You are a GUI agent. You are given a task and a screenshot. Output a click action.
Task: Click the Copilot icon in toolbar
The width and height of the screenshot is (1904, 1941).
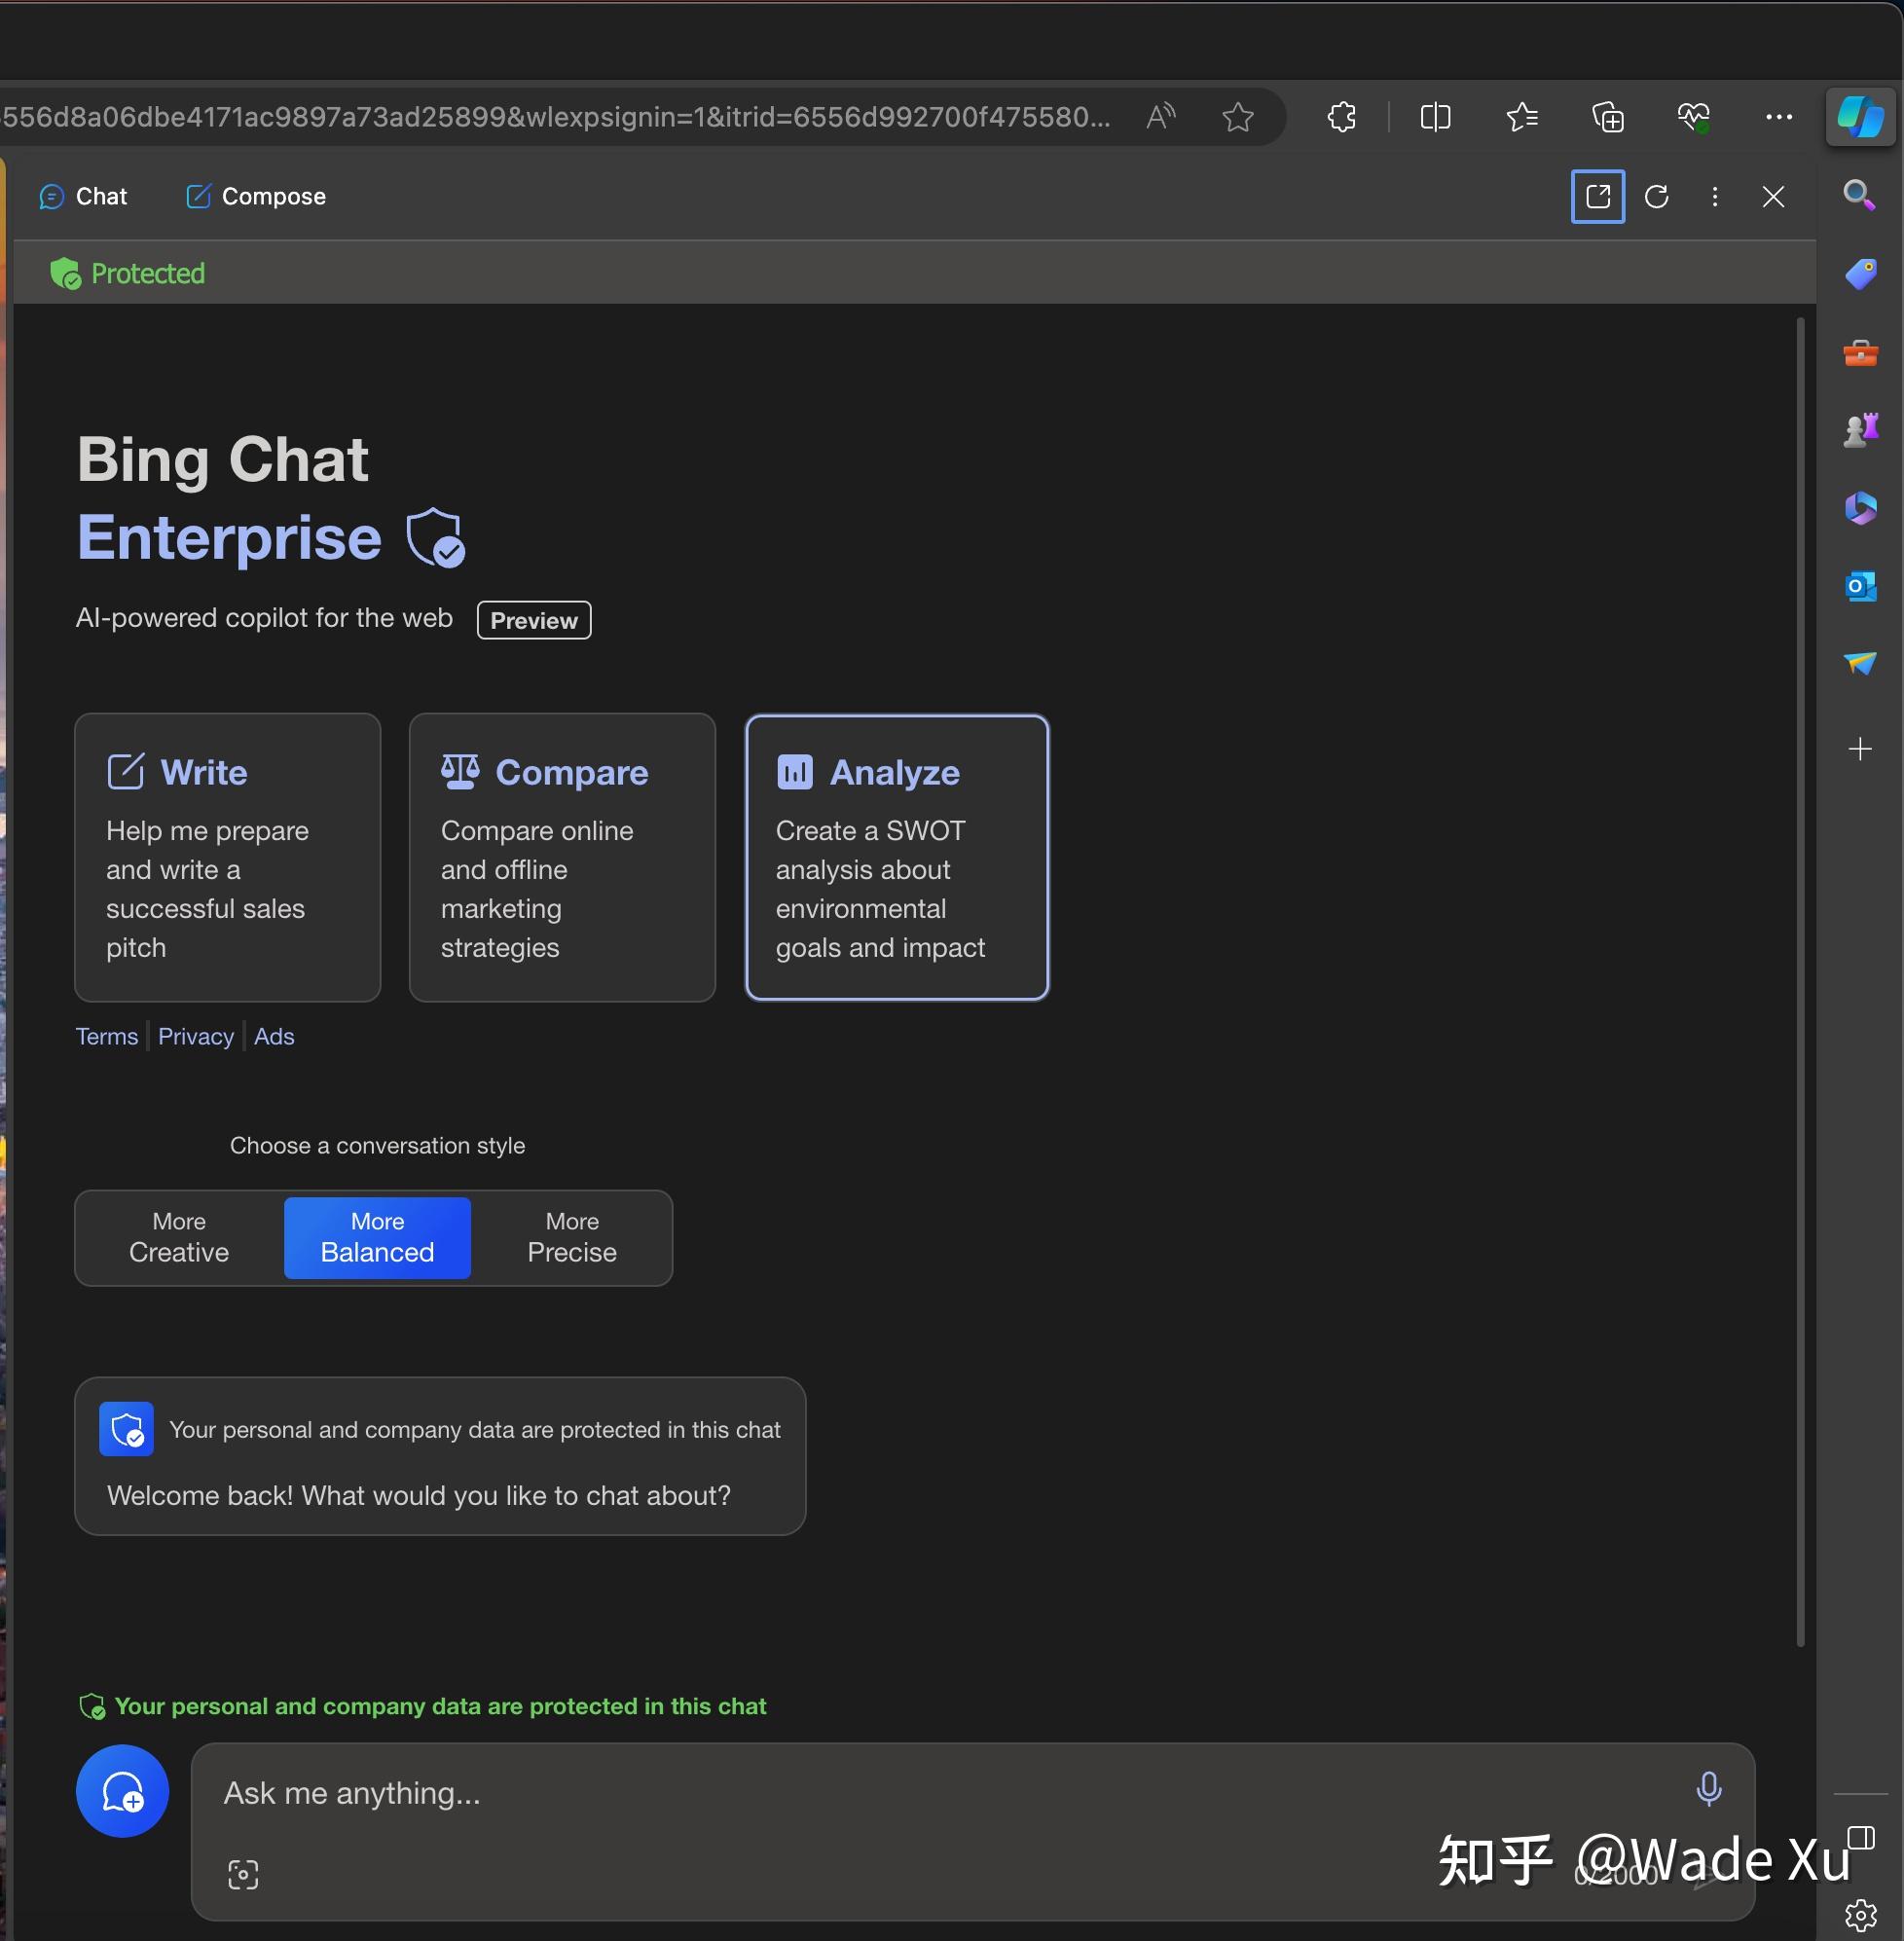pos(1860,117)
